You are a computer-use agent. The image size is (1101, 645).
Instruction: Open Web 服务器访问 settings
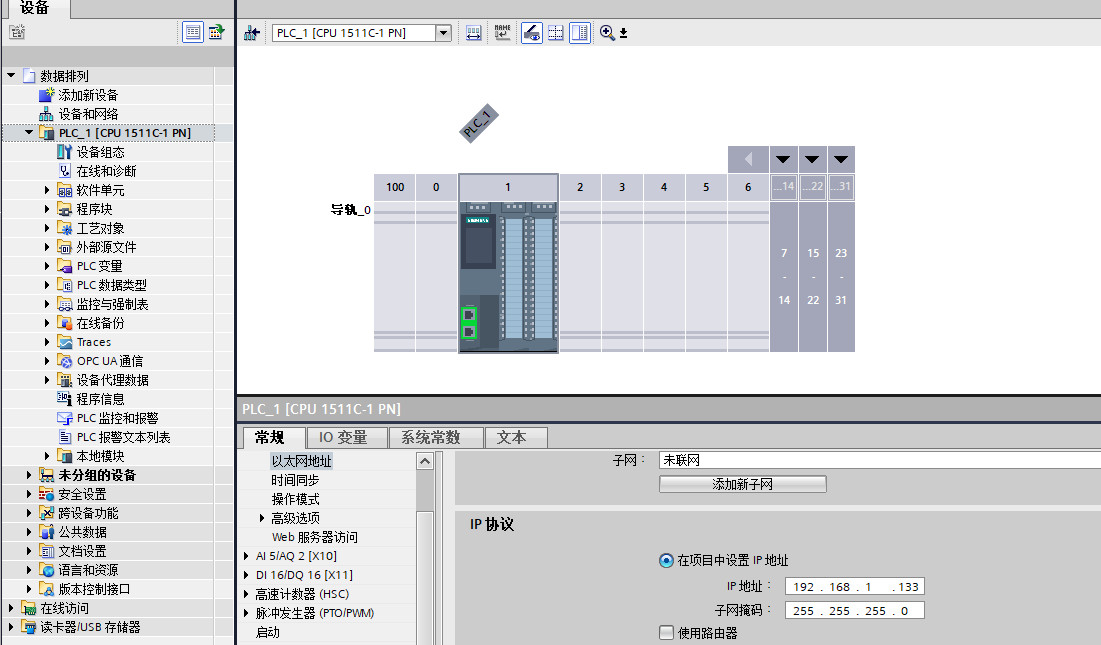[315, 537]
